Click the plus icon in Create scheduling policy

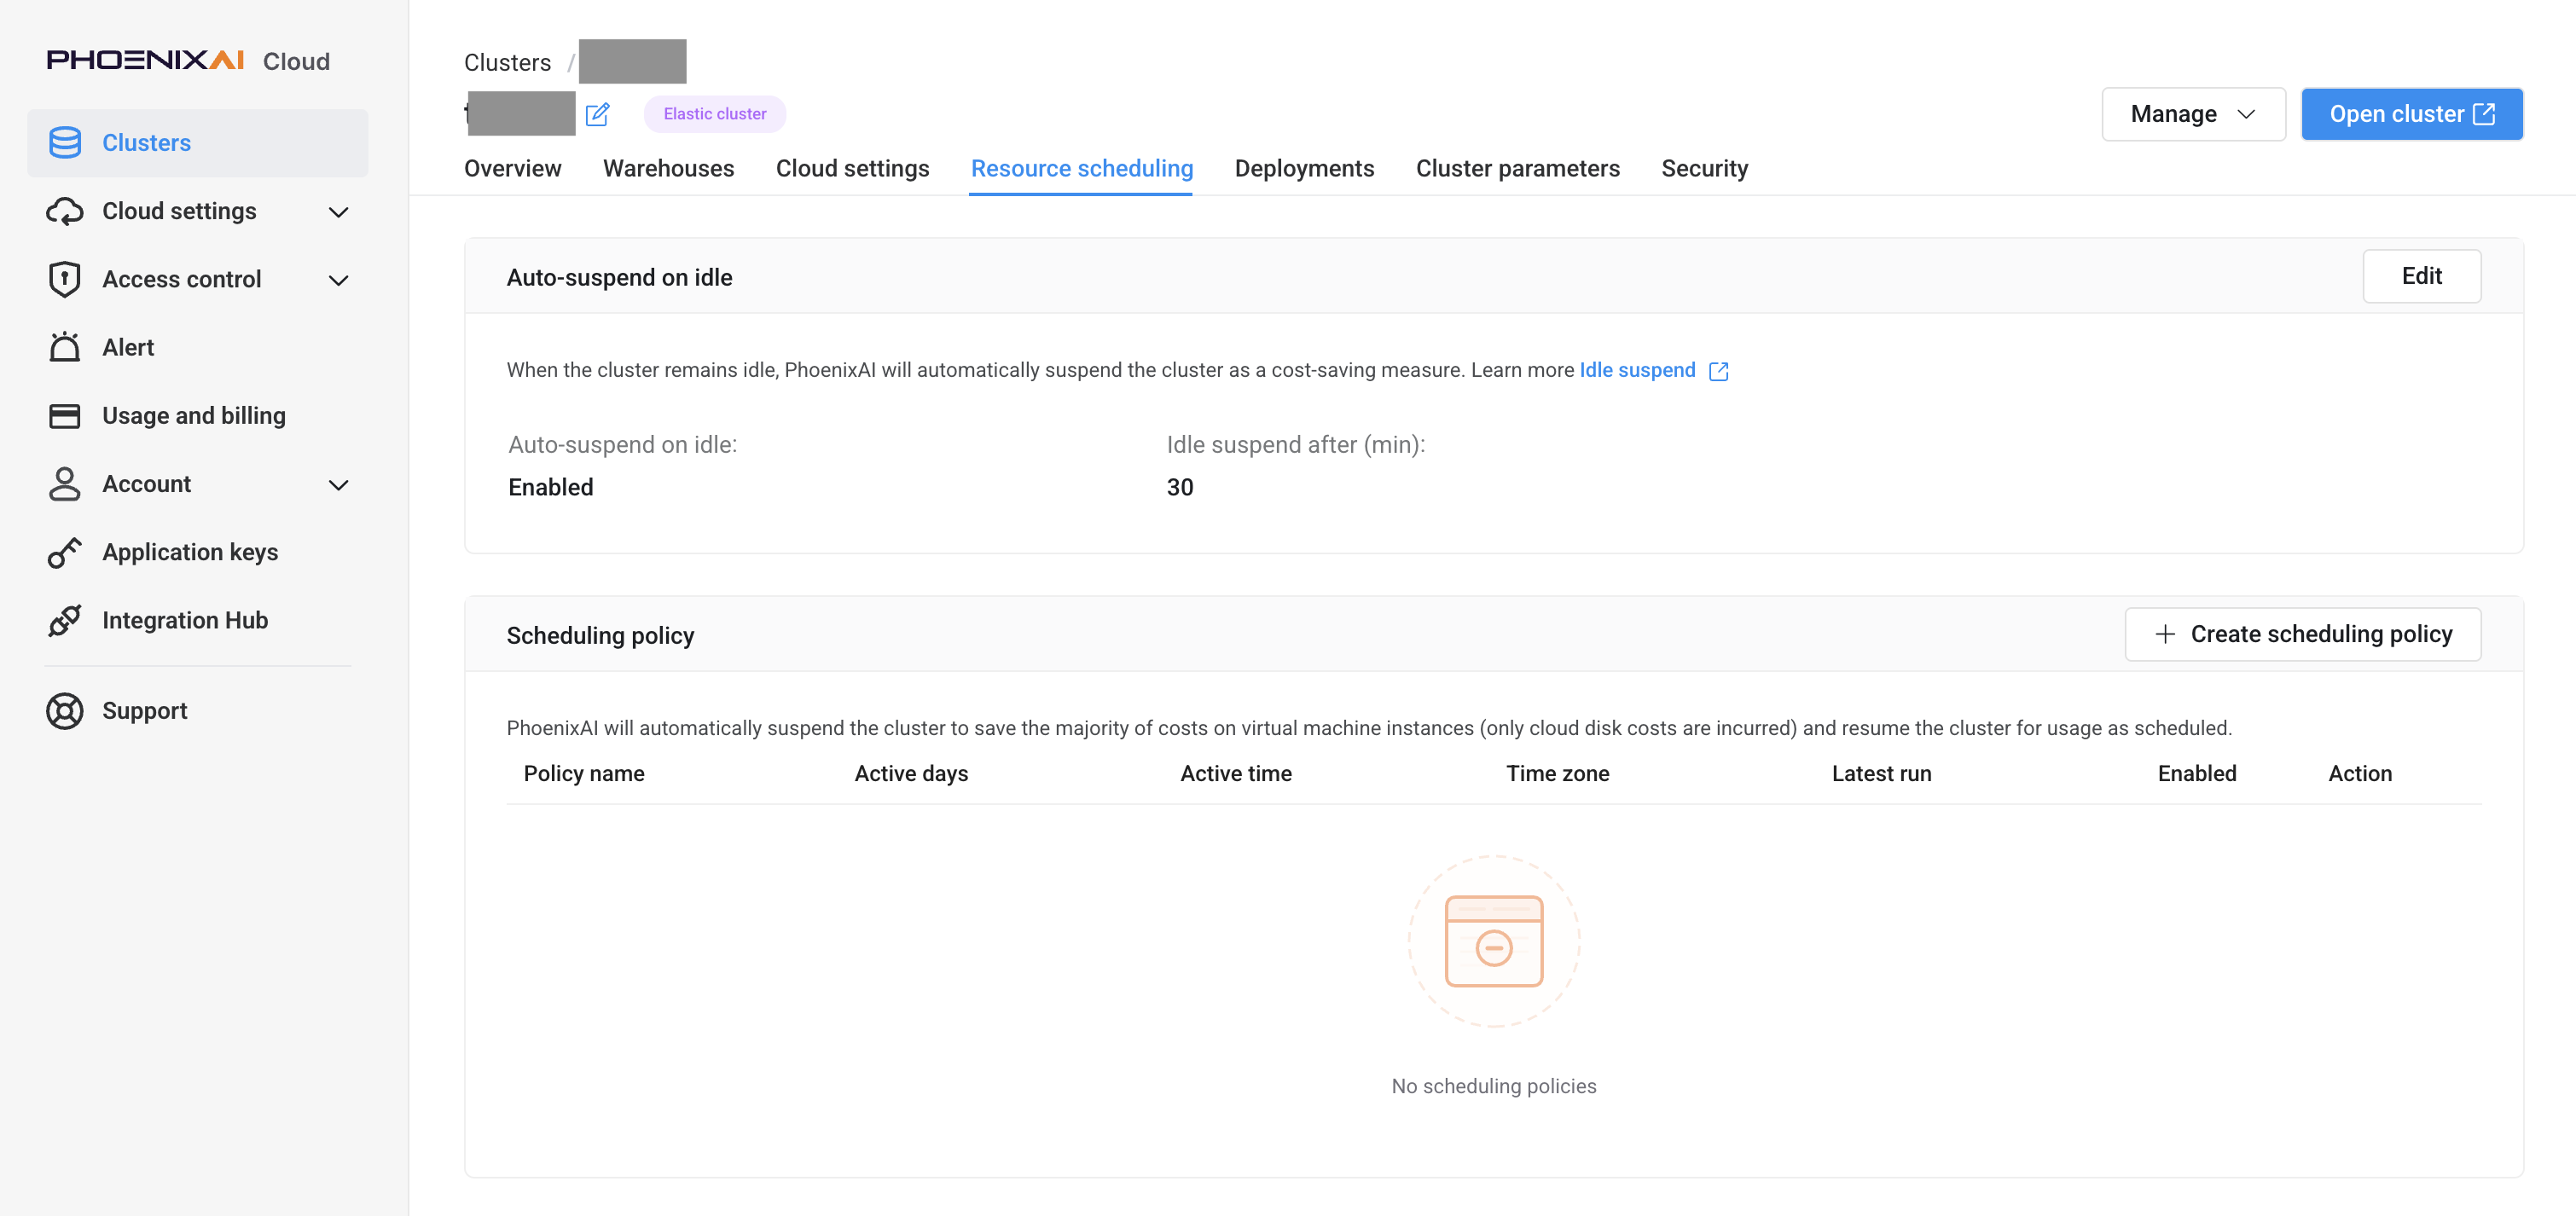pyautogui.click(x=2165, y=634)
